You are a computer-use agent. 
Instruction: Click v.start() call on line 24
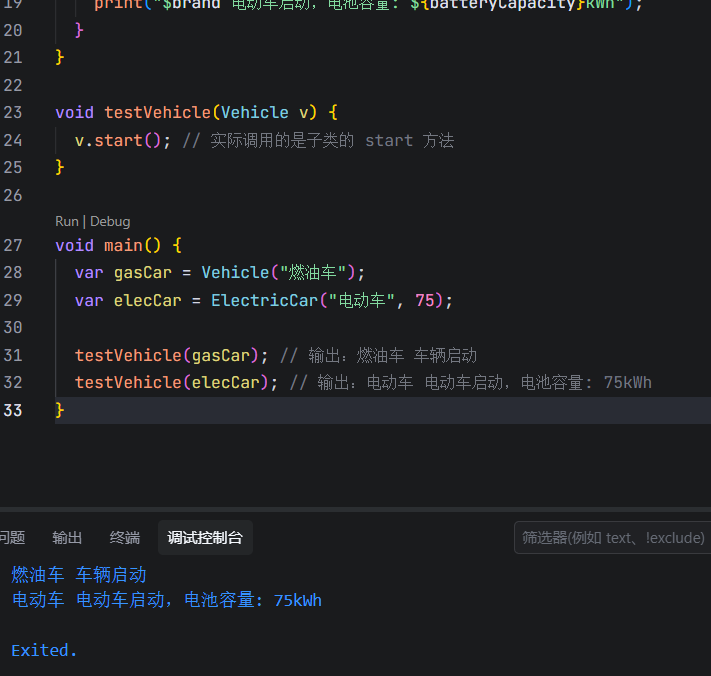(118, 141)
